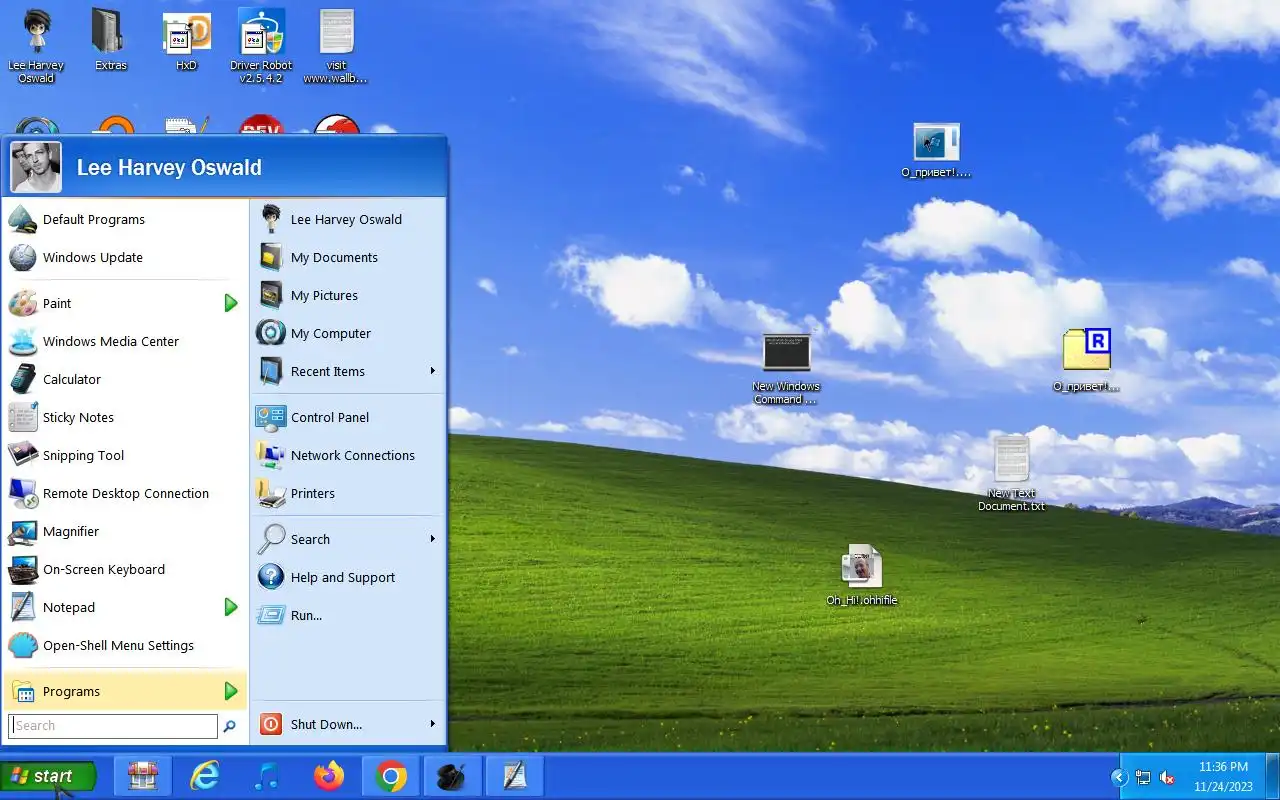
Task: Click the muted volume tray icon
Action: click(x=1167, y=777)
